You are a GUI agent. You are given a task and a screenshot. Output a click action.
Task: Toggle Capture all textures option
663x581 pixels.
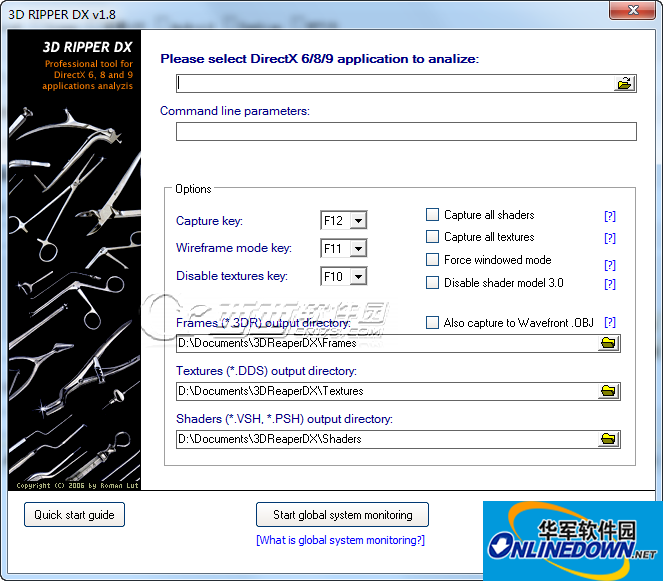(x=433, y=237)
